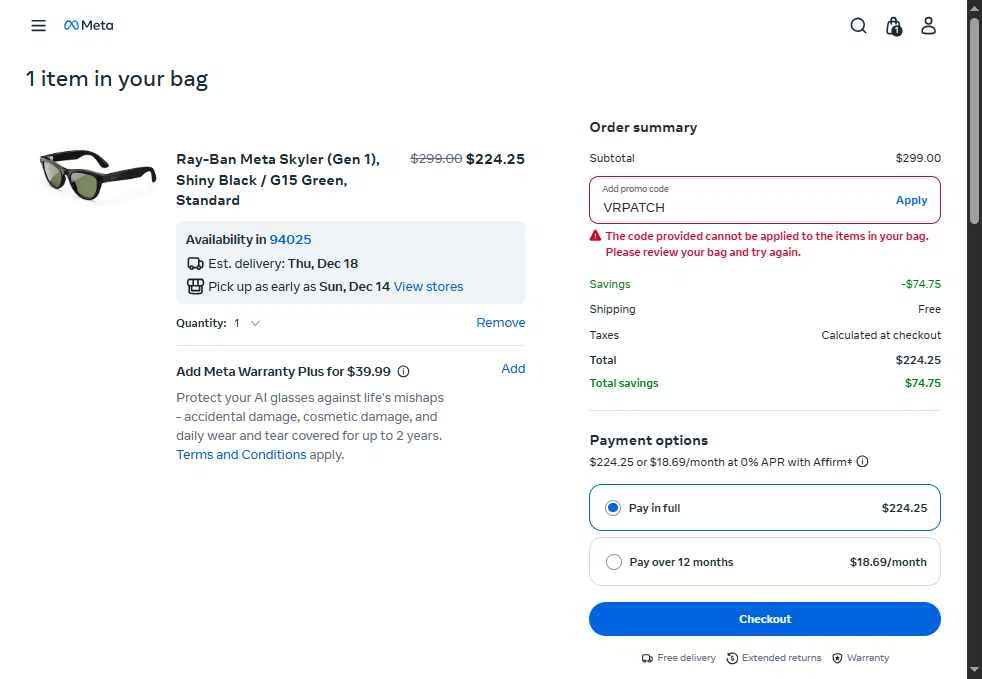Open the user account icon

pyautogui.click(x=928, y=26)
